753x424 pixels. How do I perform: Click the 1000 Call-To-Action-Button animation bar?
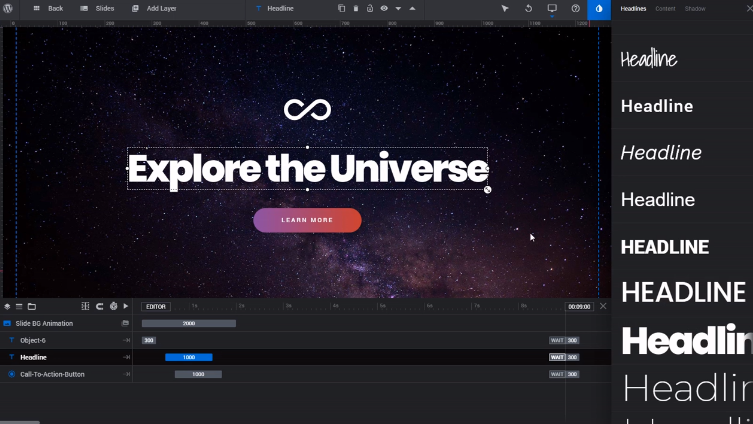click(x=198, y=374)
